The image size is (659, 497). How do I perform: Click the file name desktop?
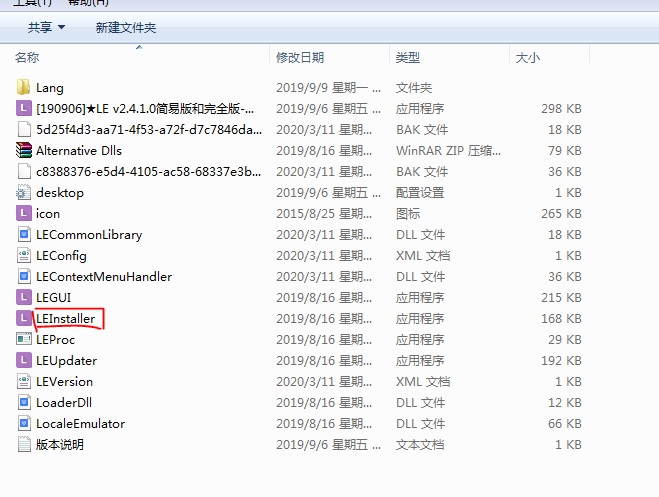60,192
